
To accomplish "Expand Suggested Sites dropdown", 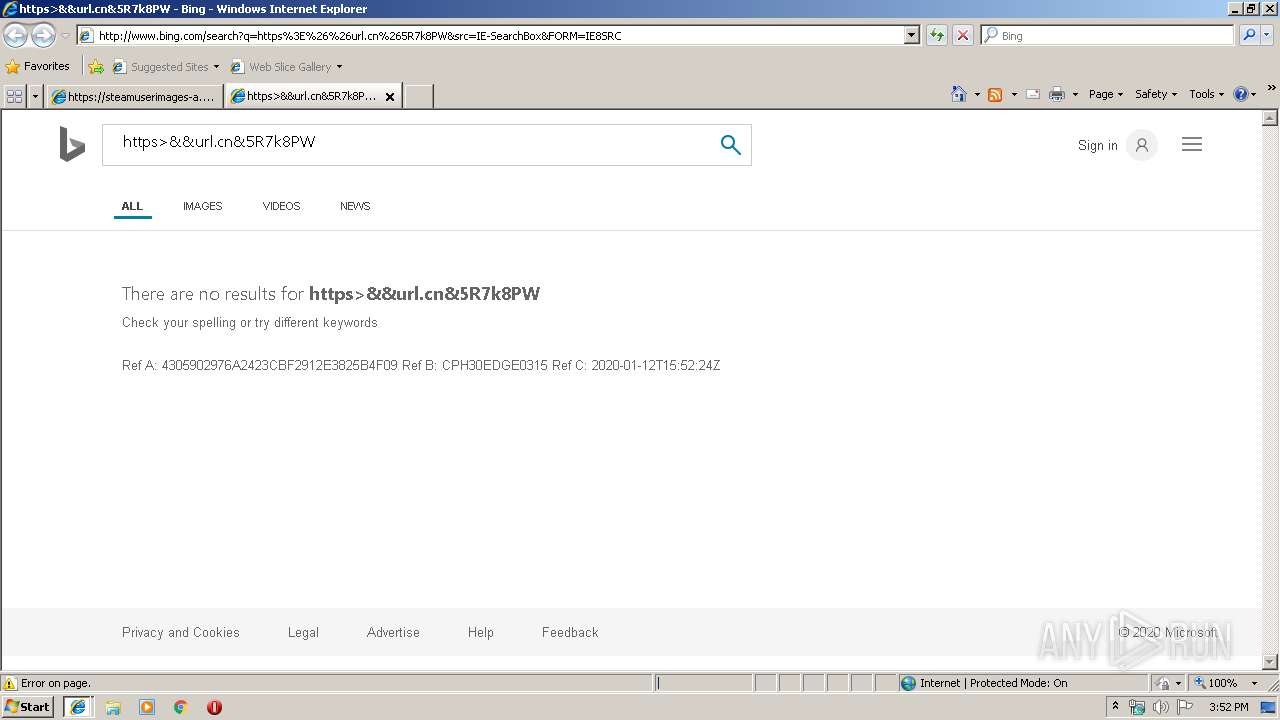I will point(216,67).
